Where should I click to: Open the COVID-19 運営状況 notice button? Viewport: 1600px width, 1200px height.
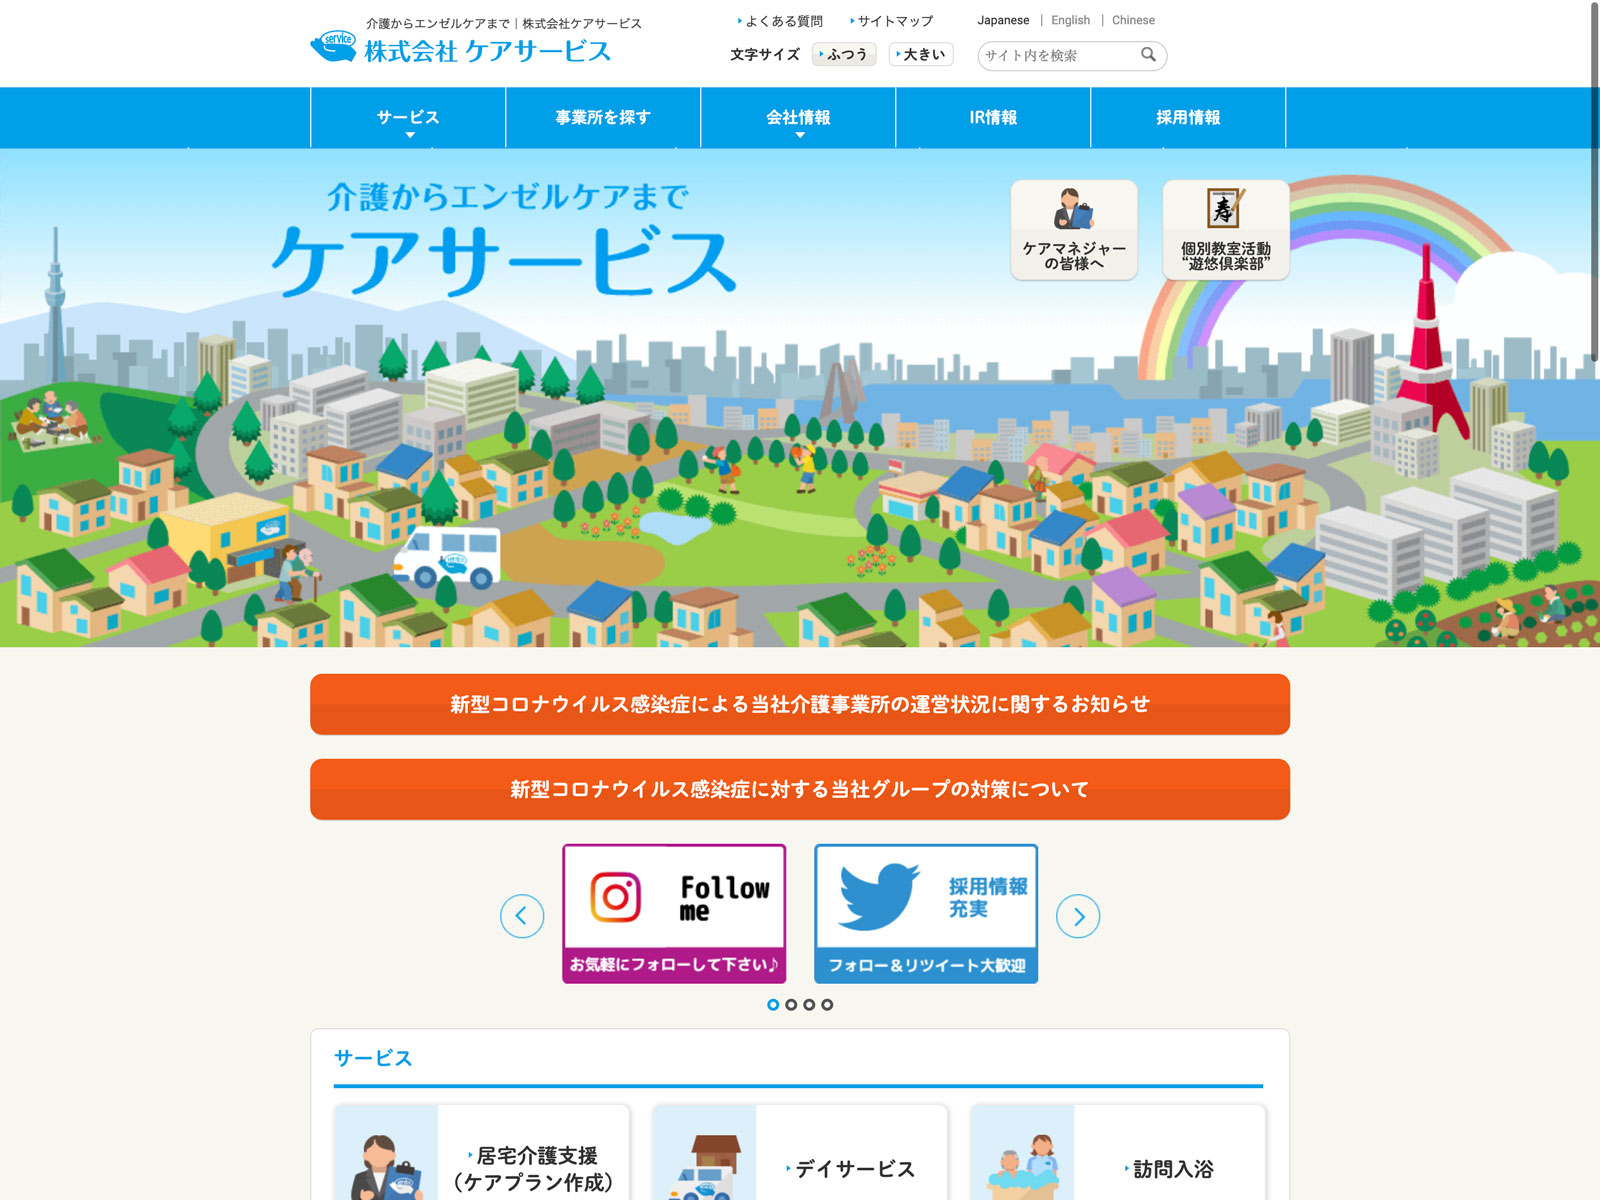[x=800, y=704]
